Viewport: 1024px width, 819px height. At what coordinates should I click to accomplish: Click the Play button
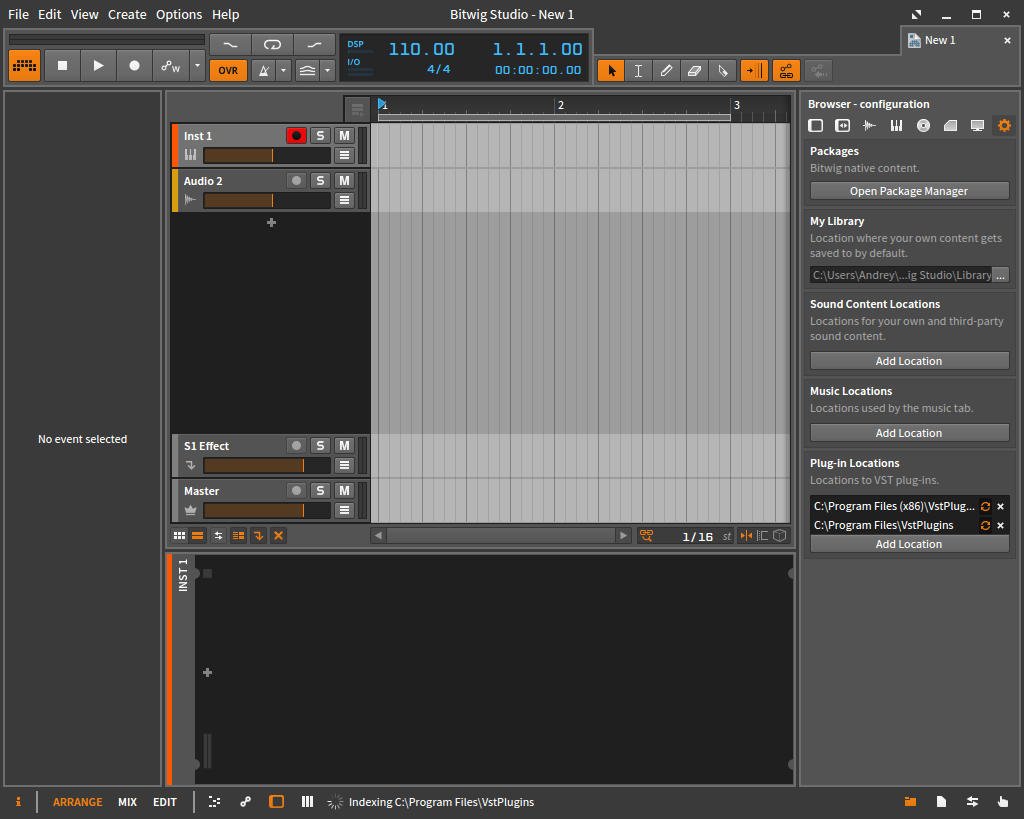click(98, 66)
